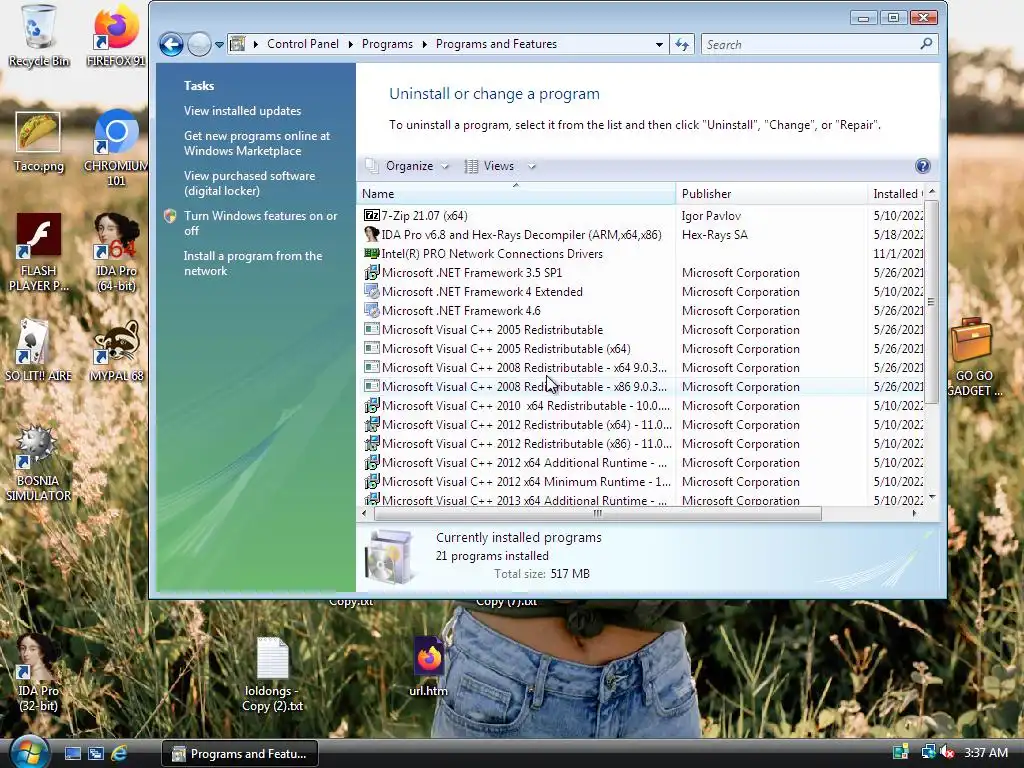Select FIREFOX 91 desktop shortcut
Screen dimensions: 1024x768
point(116,35)
